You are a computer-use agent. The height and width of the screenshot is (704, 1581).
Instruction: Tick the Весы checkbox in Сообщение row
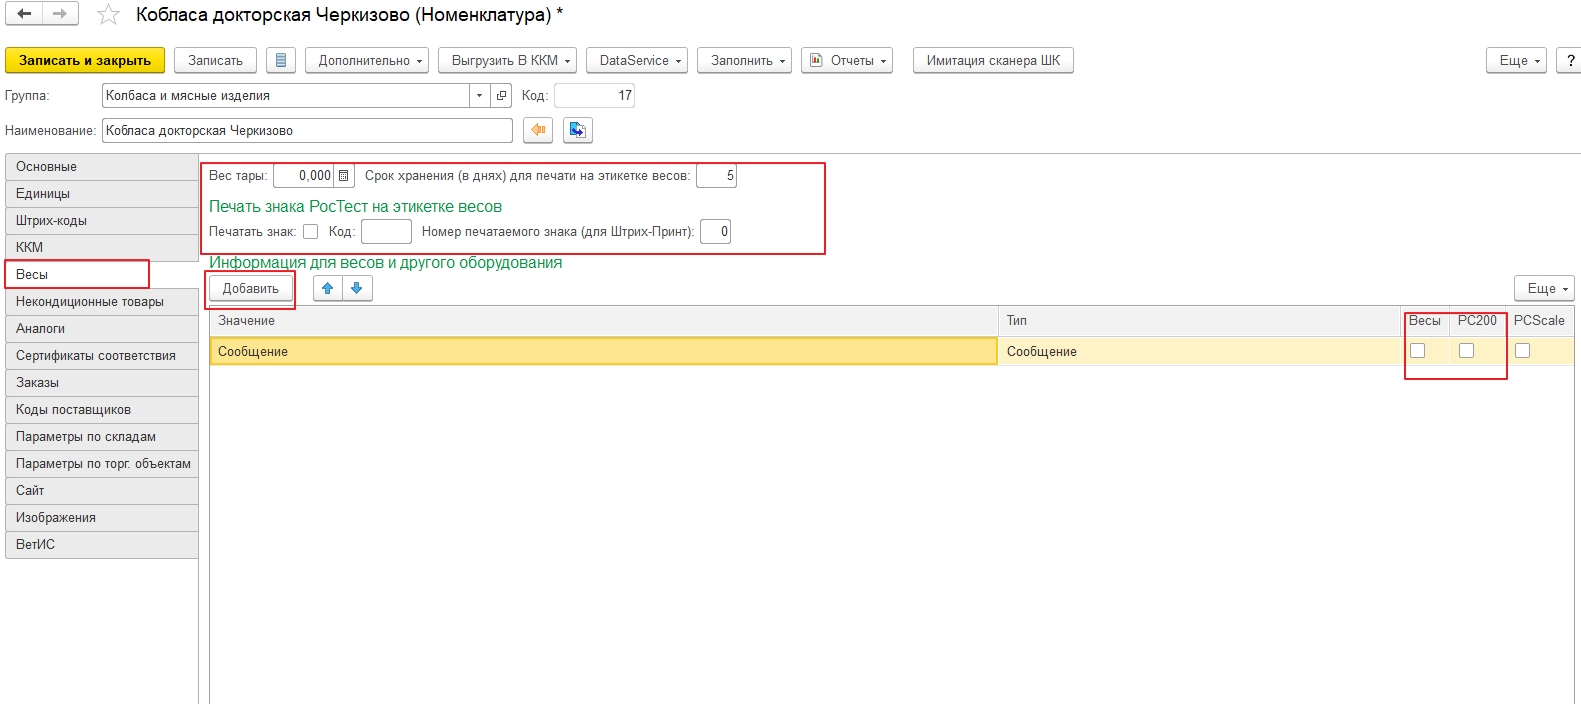(x=1417, y=351)
